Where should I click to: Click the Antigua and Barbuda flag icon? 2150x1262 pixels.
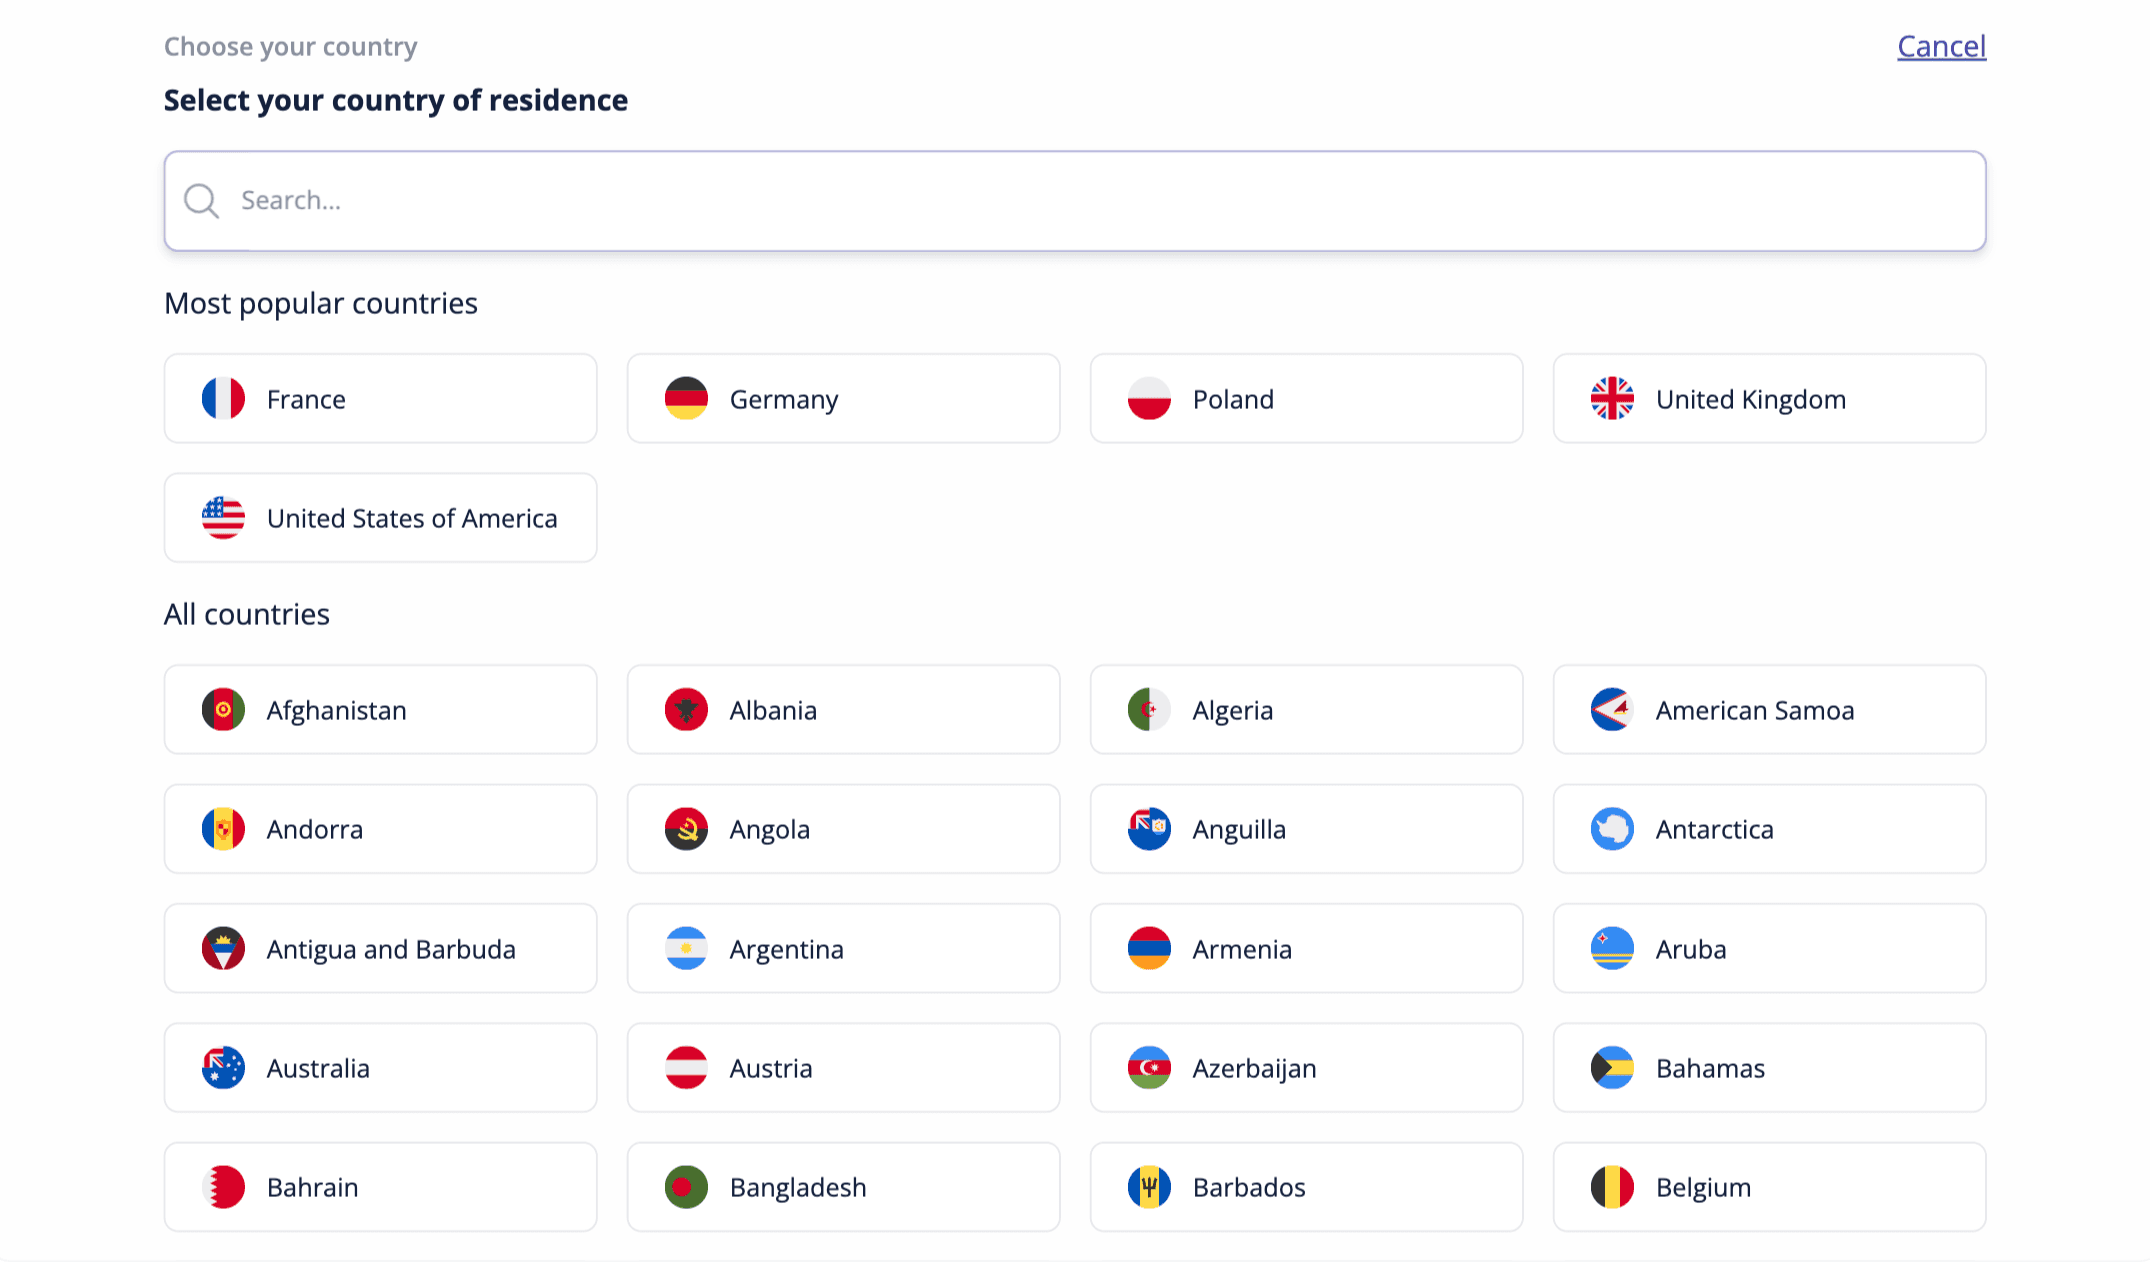coord(223,949)
